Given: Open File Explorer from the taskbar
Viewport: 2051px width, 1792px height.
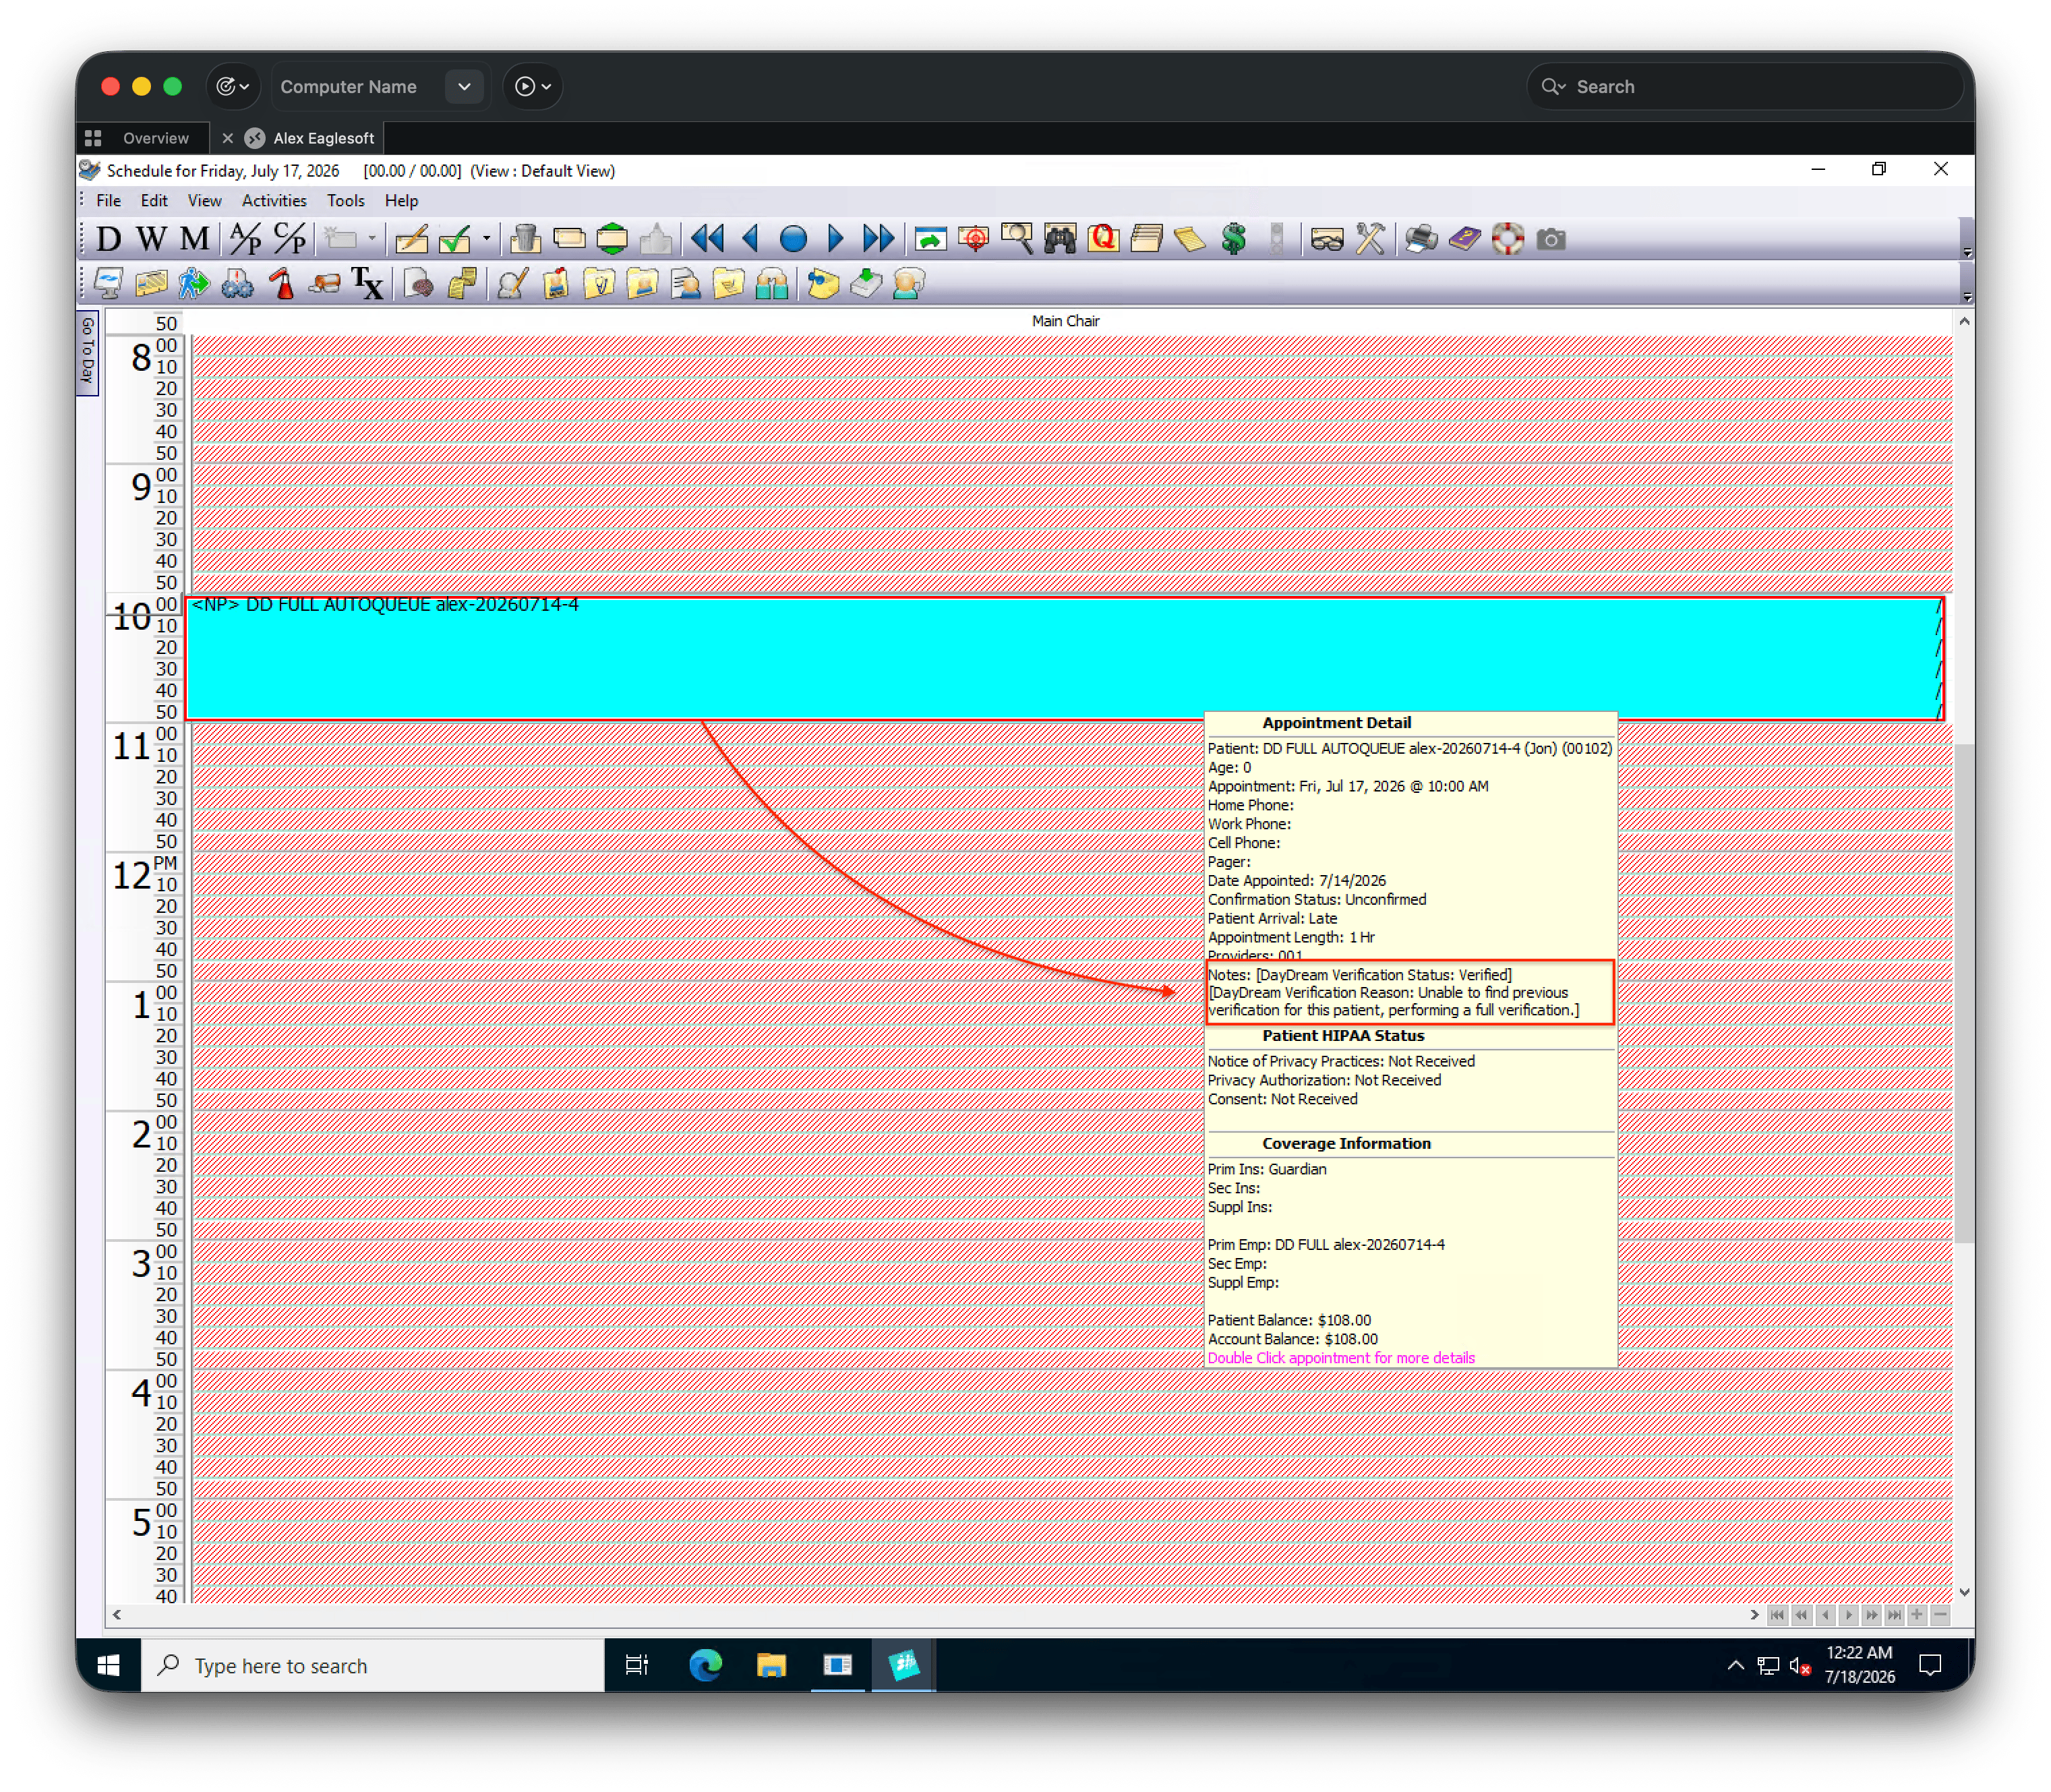Looking at the screenshot, I should [771, 1665].
